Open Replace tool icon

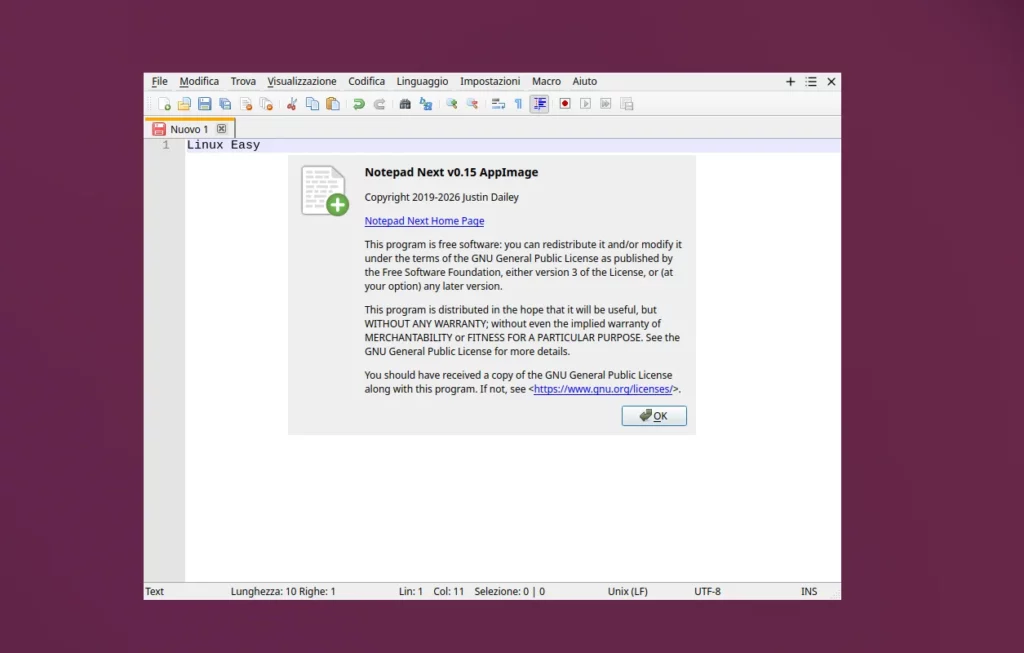pos(426,104)
